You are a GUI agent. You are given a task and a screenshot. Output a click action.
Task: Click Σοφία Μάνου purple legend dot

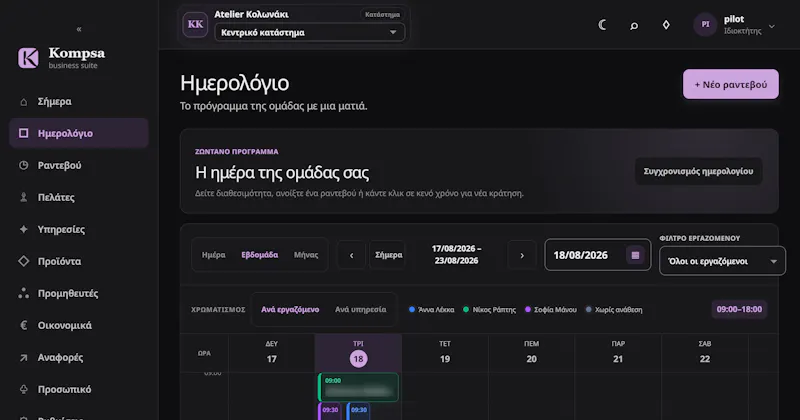click(528, 309)
